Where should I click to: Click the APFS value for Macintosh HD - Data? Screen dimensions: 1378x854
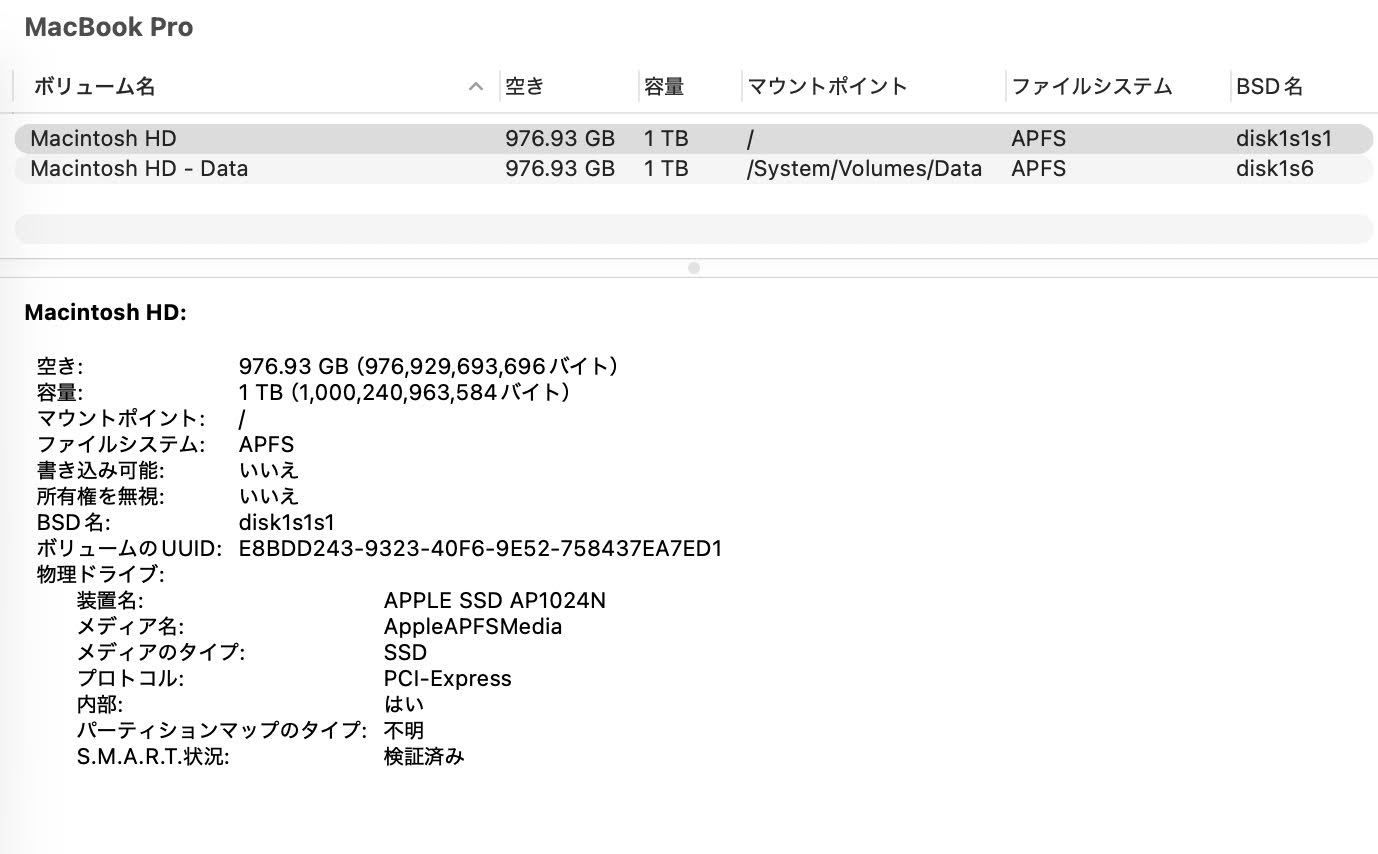coord(1038,168)
